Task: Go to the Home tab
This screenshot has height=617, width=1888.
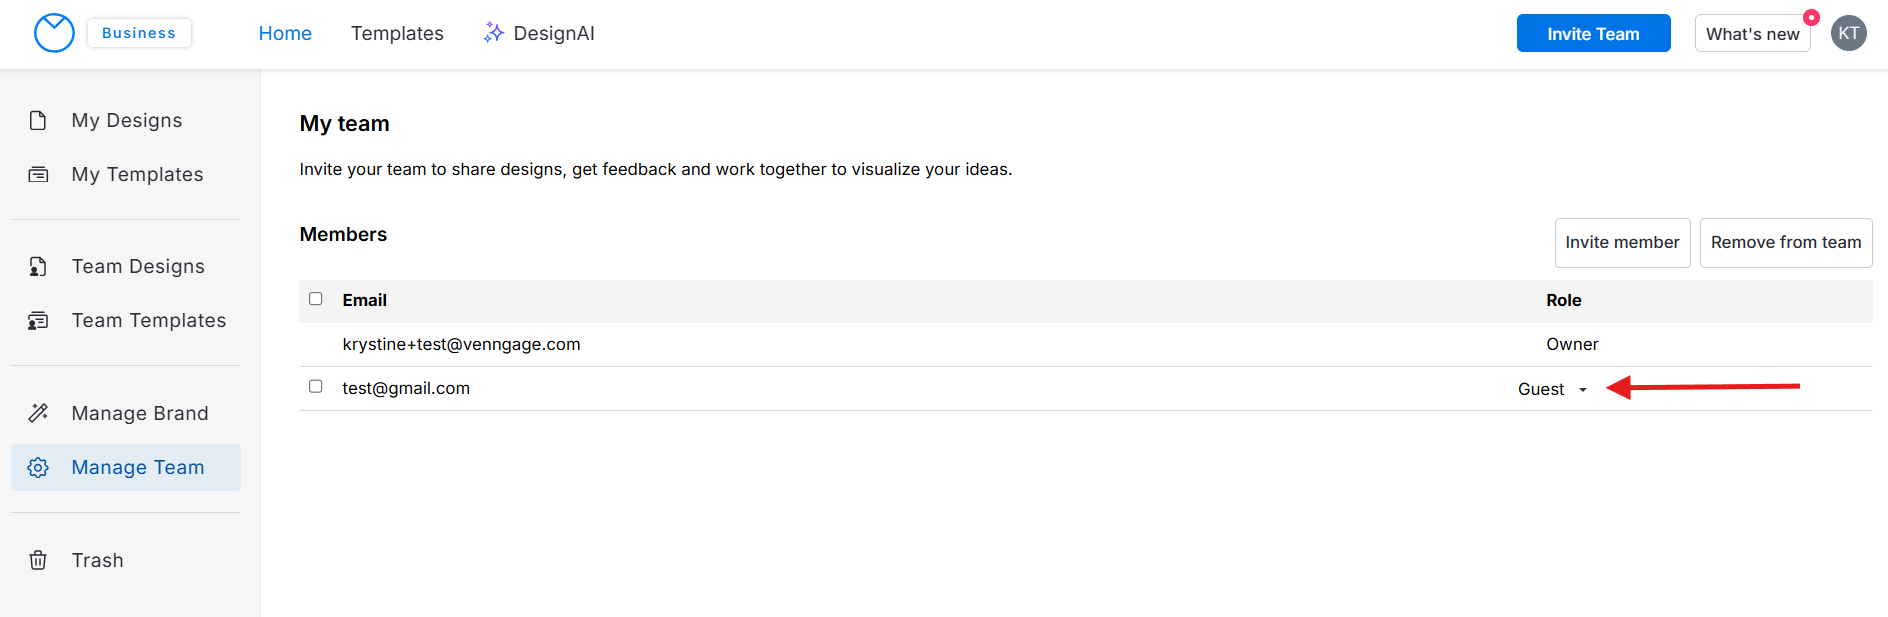Action: 285,33
